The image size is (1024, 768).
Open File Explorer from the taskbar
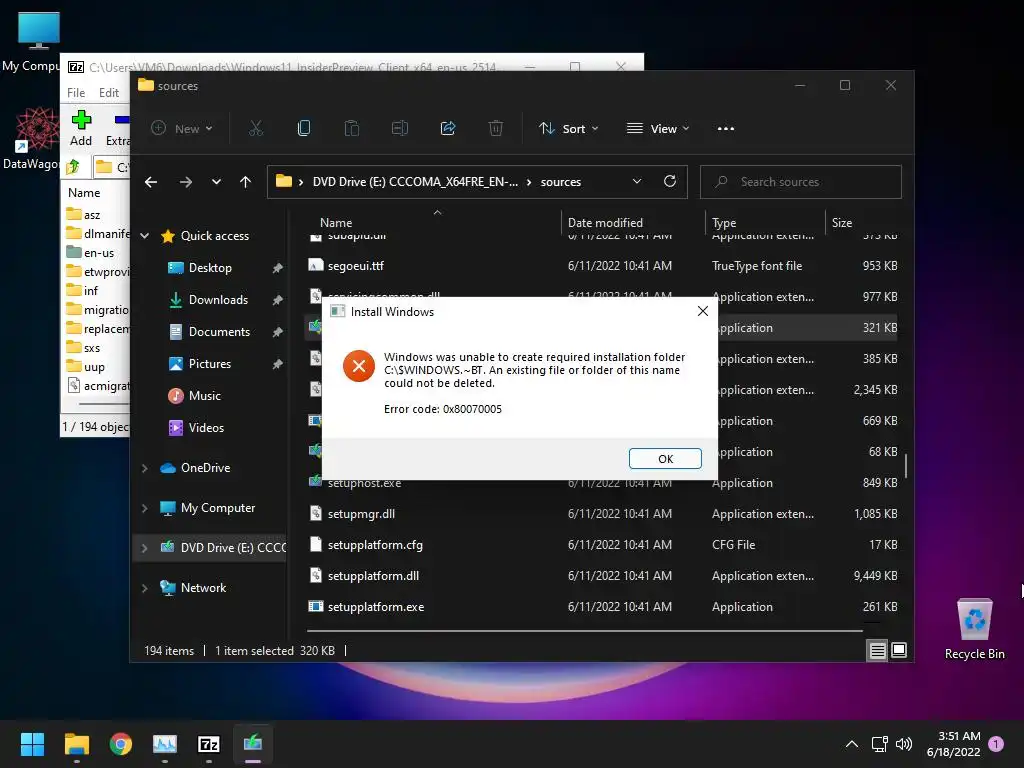pos(76,744)
